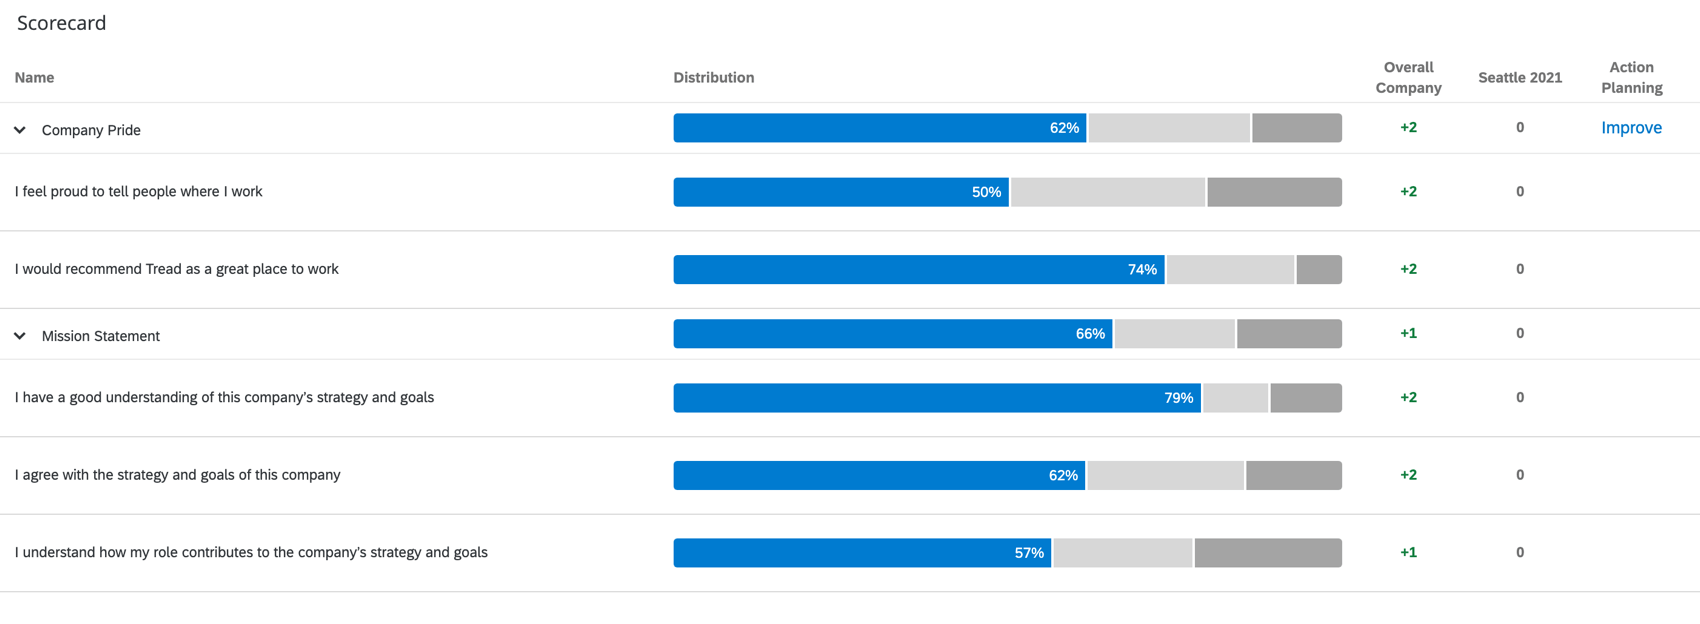Sort by the Overall Company column header

(x=1408, y=77)
